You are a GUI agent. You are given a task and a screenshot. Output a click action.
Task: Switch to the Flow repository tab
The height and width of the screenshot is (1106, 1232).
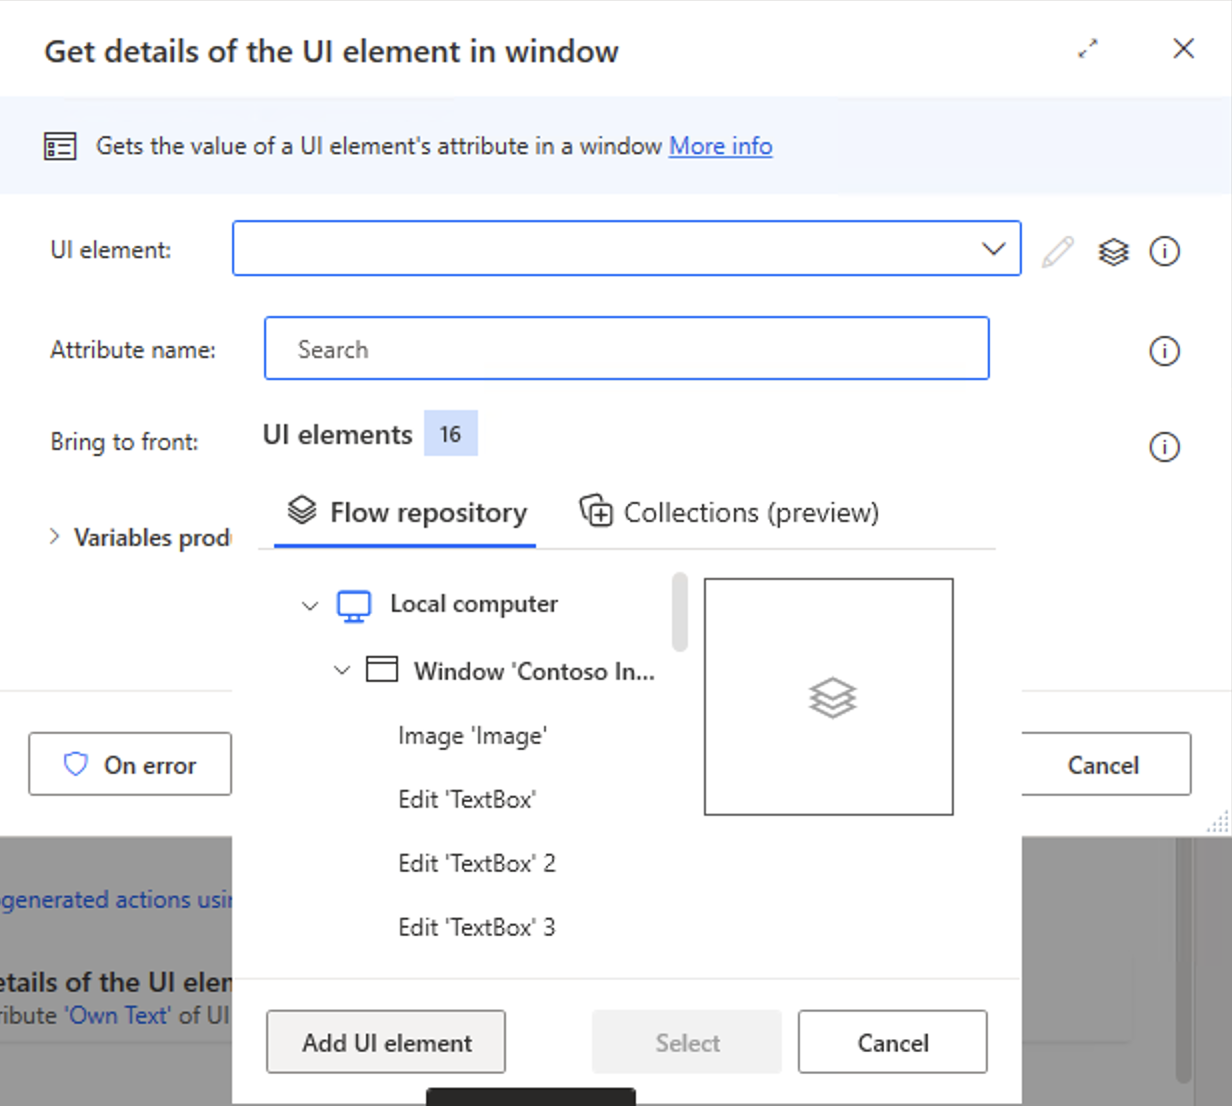[406, 513]
